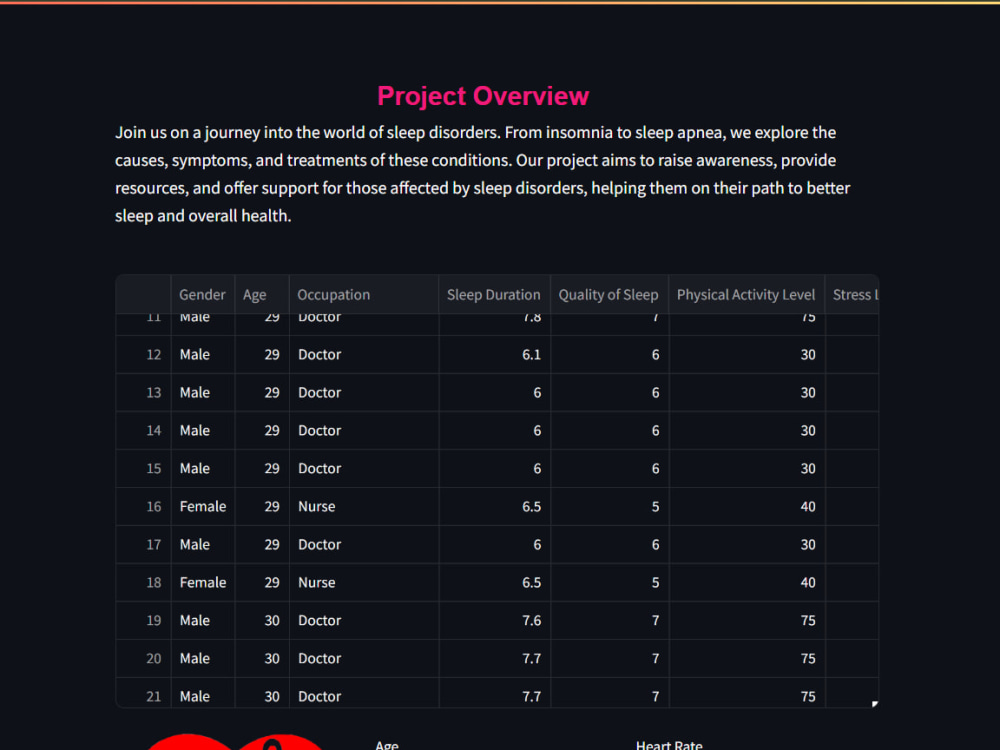The image size is (1000, 750).
Task: Select row index 19 cell
Action: point(143,621)
